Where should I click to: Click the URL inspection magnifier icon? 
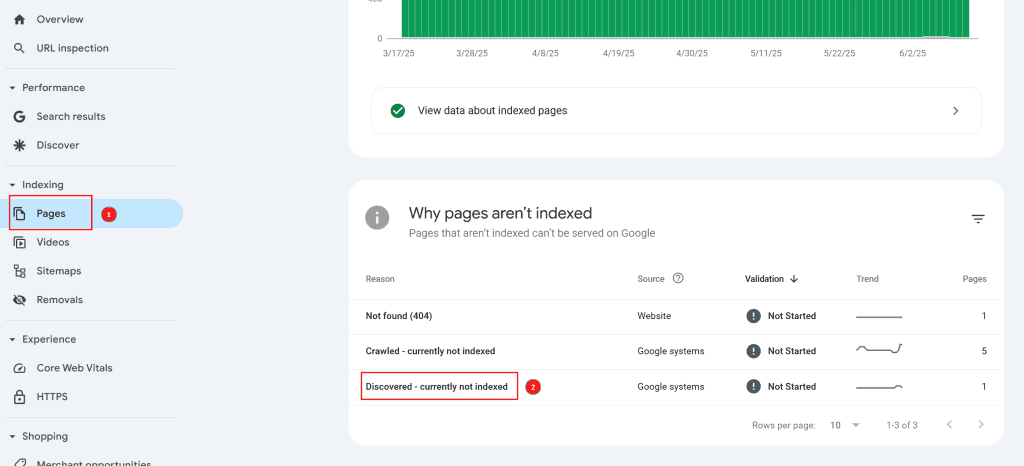20,48
